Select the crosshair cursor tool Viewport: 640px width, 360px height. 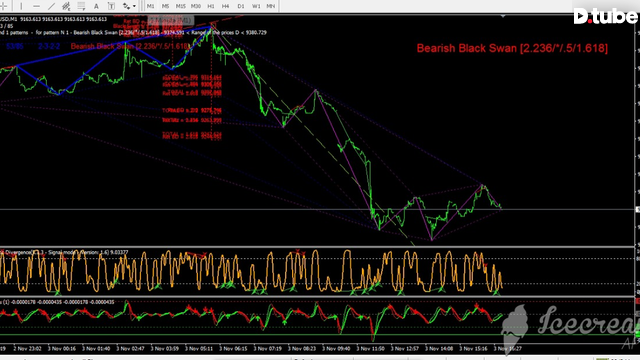pos(3,6)
